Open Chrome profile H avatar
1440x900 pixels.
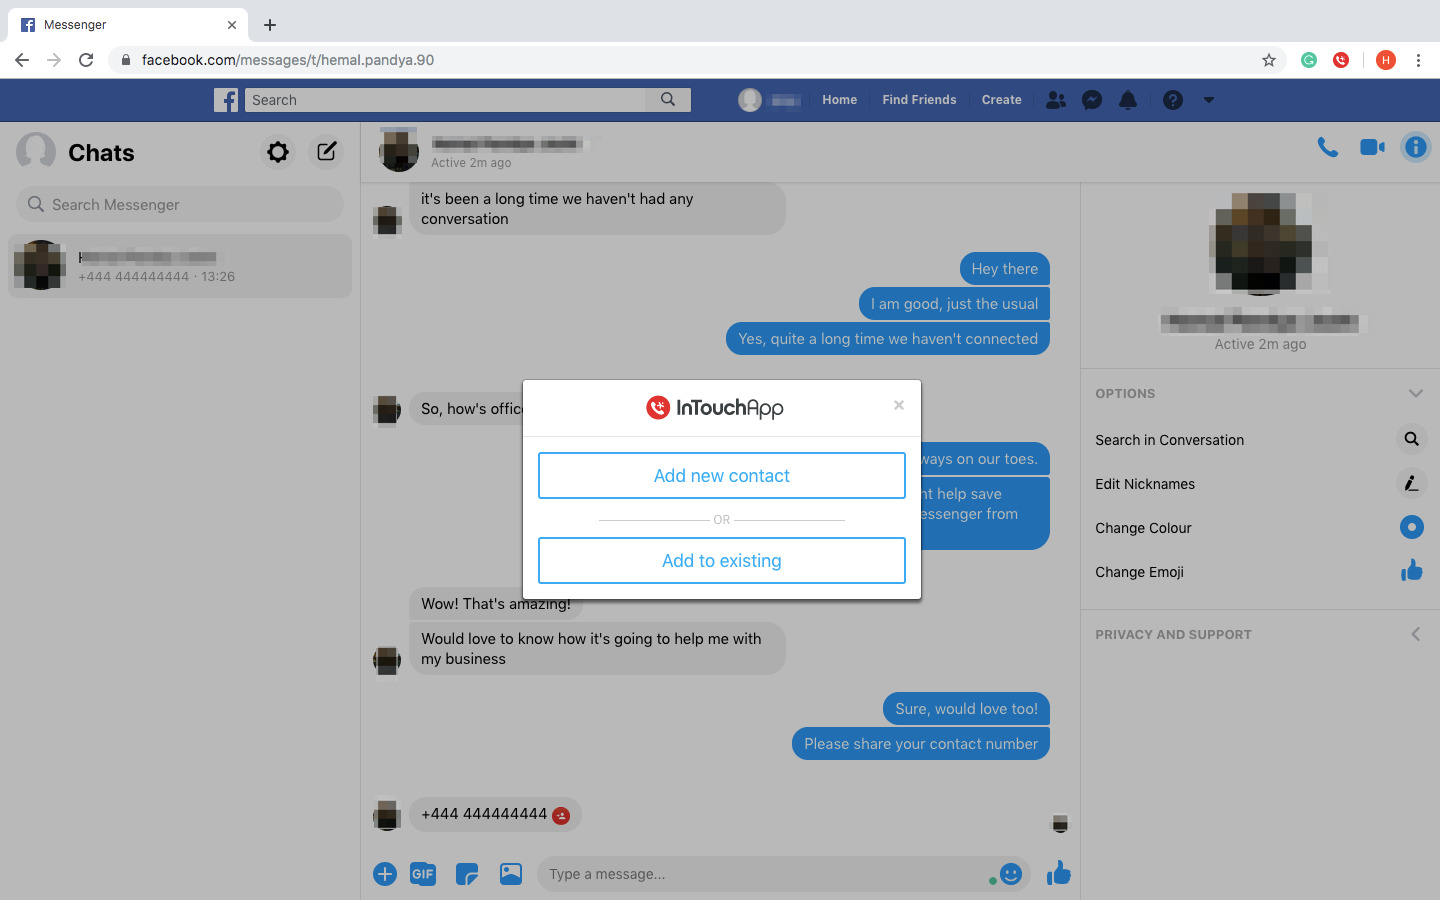click(1386, 60)
